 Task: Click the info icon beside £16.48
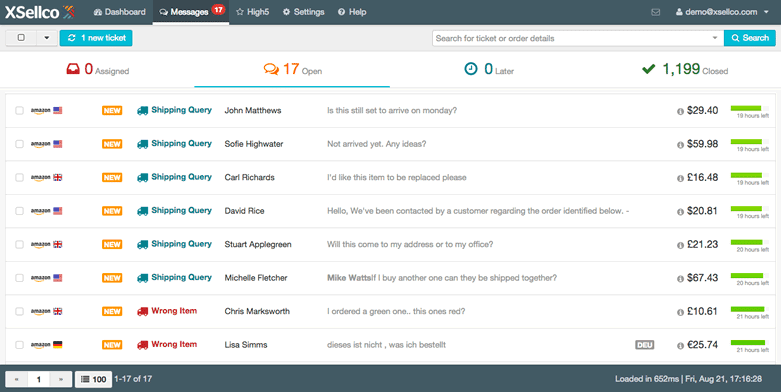click(x=680, y=178)
